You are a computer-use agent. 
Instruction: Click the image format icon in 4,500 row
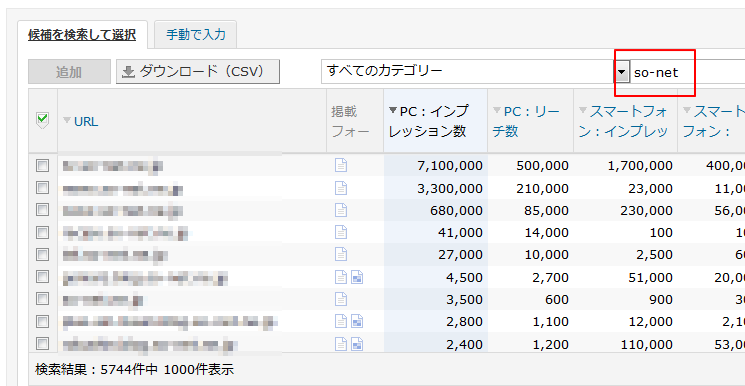click(x=357, y=277)
